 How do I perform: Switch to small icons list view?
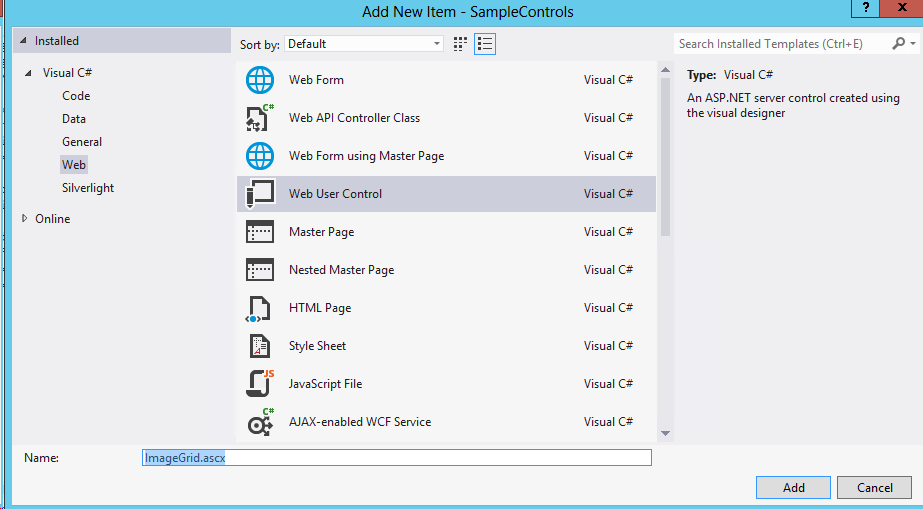coord(485,44)
